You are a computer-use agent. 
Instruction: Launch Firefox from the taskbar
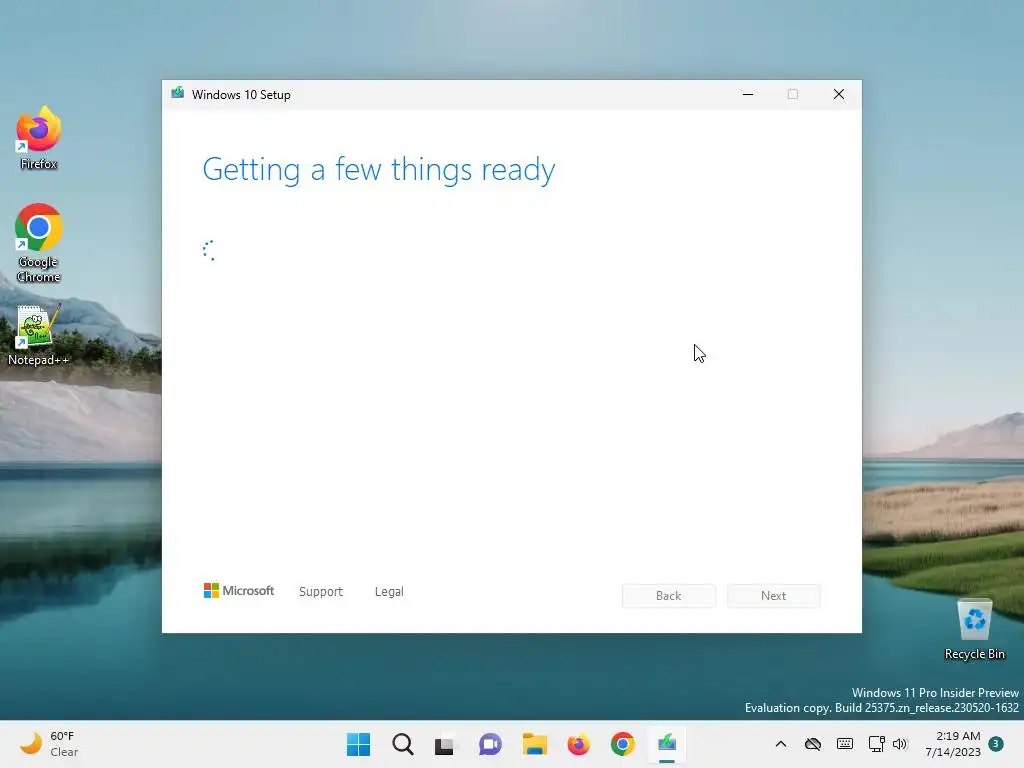tap(579, 744)
